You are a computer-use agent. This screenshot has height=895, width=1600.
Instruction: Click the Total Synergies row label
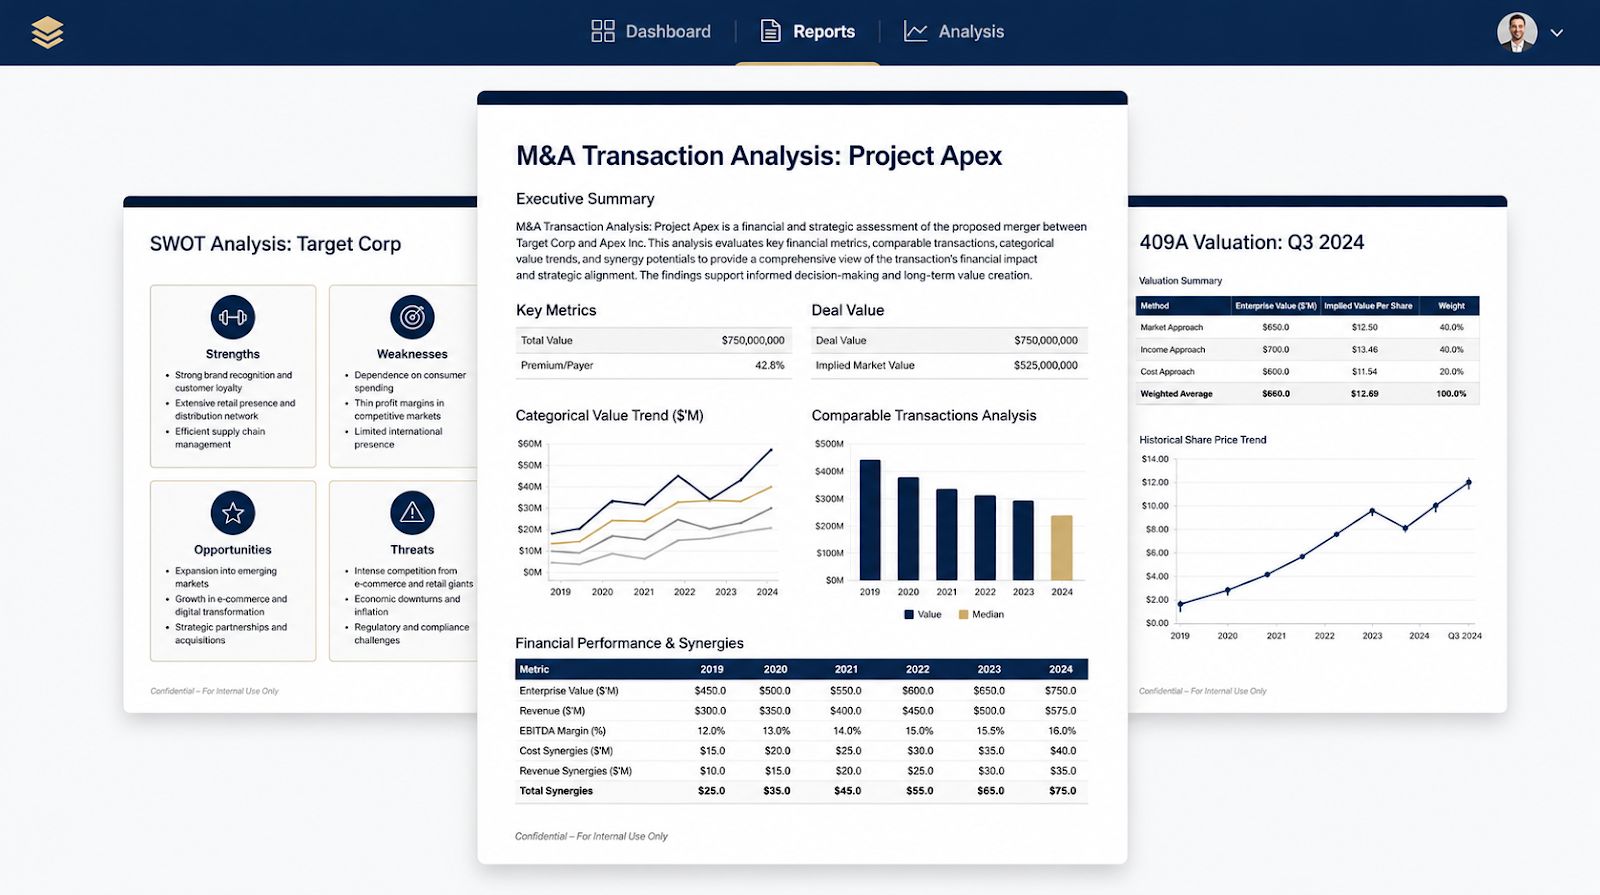[556, 790]
